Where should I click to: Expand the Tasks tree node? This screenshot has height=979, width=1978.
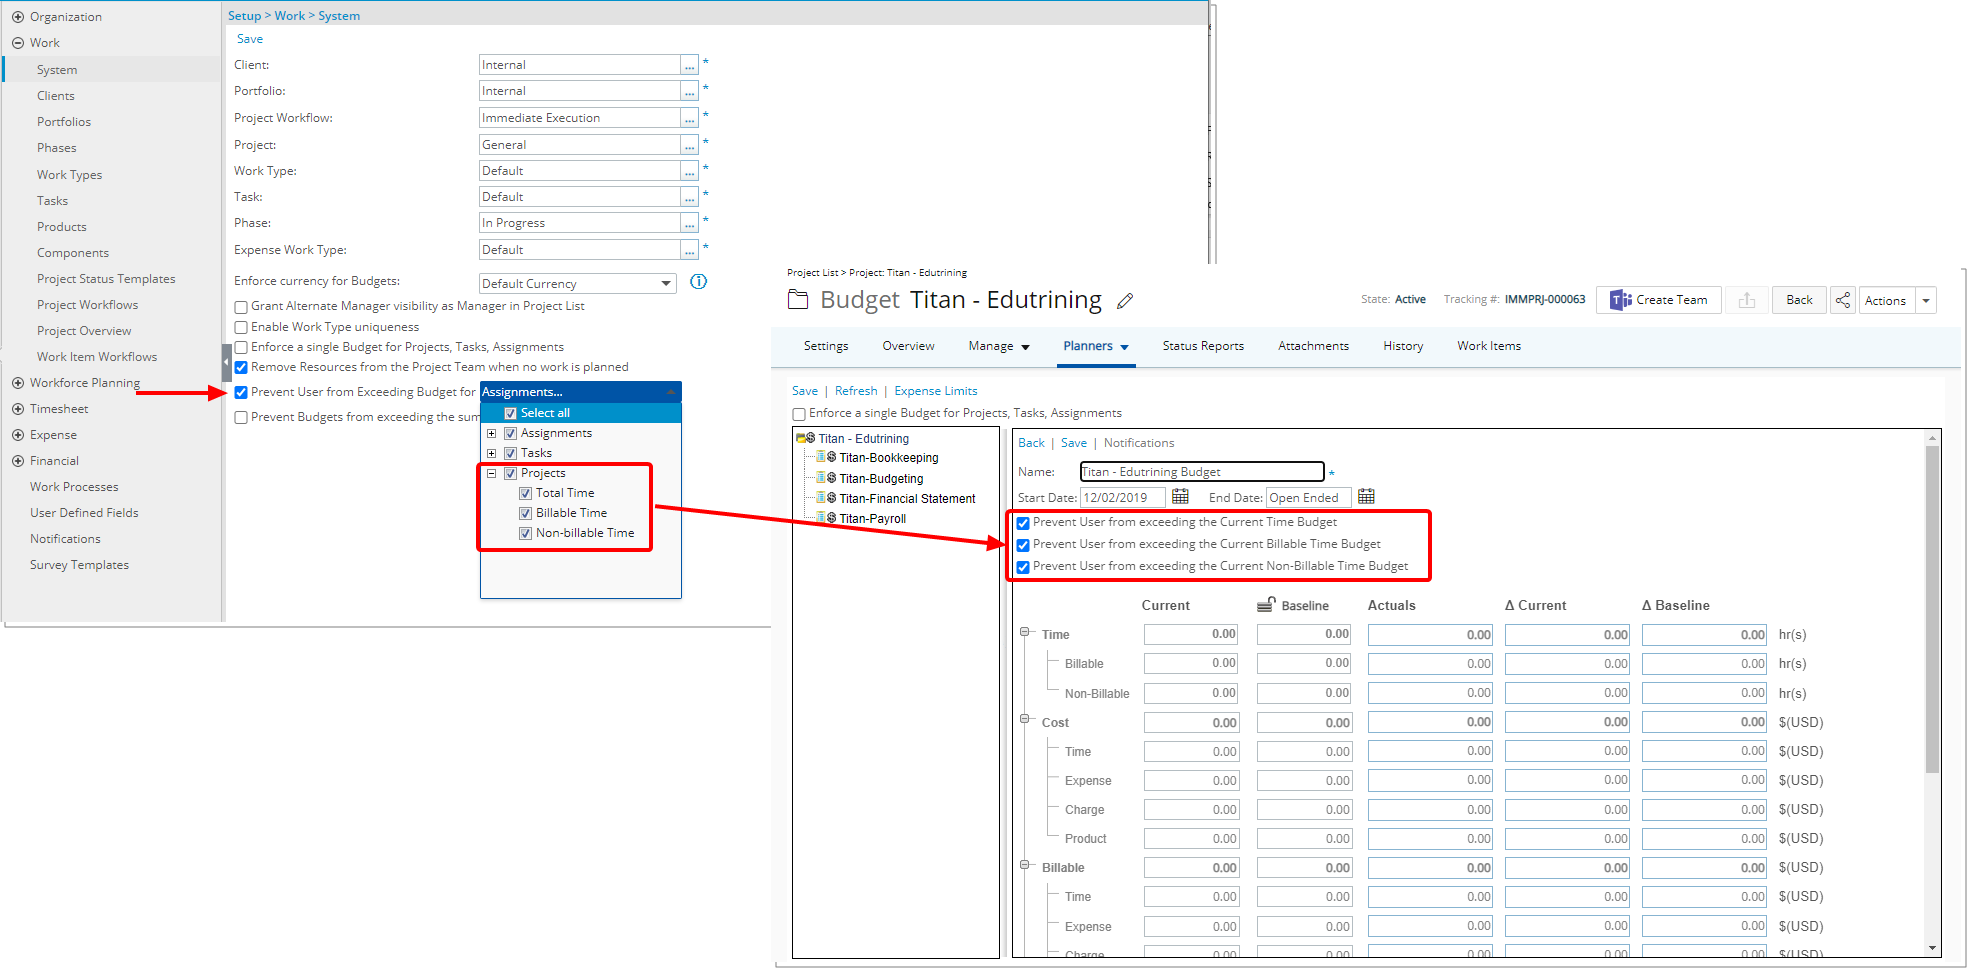click(x=491, y=454)
